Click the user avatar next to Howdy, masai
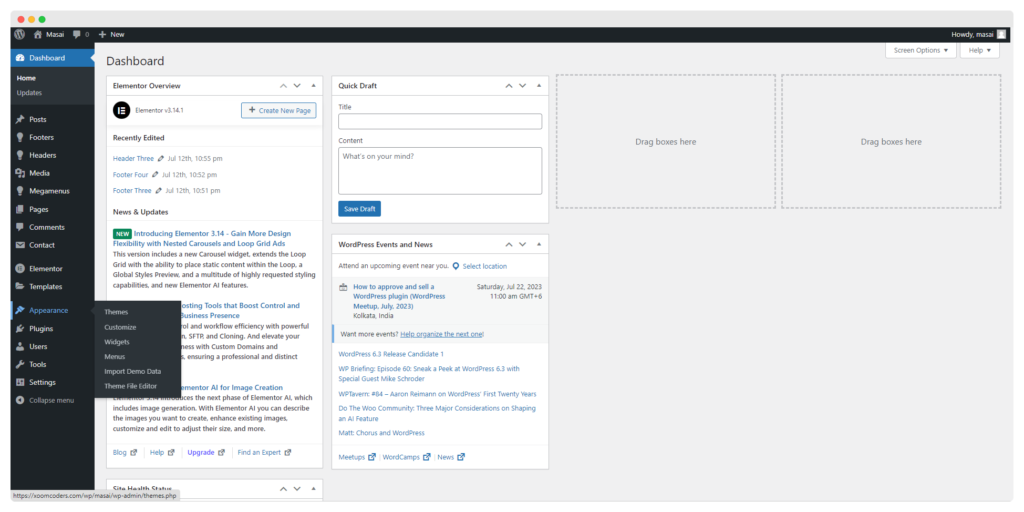Image resolution: width=1024 pixels, height=512 pixels. 1001,34
